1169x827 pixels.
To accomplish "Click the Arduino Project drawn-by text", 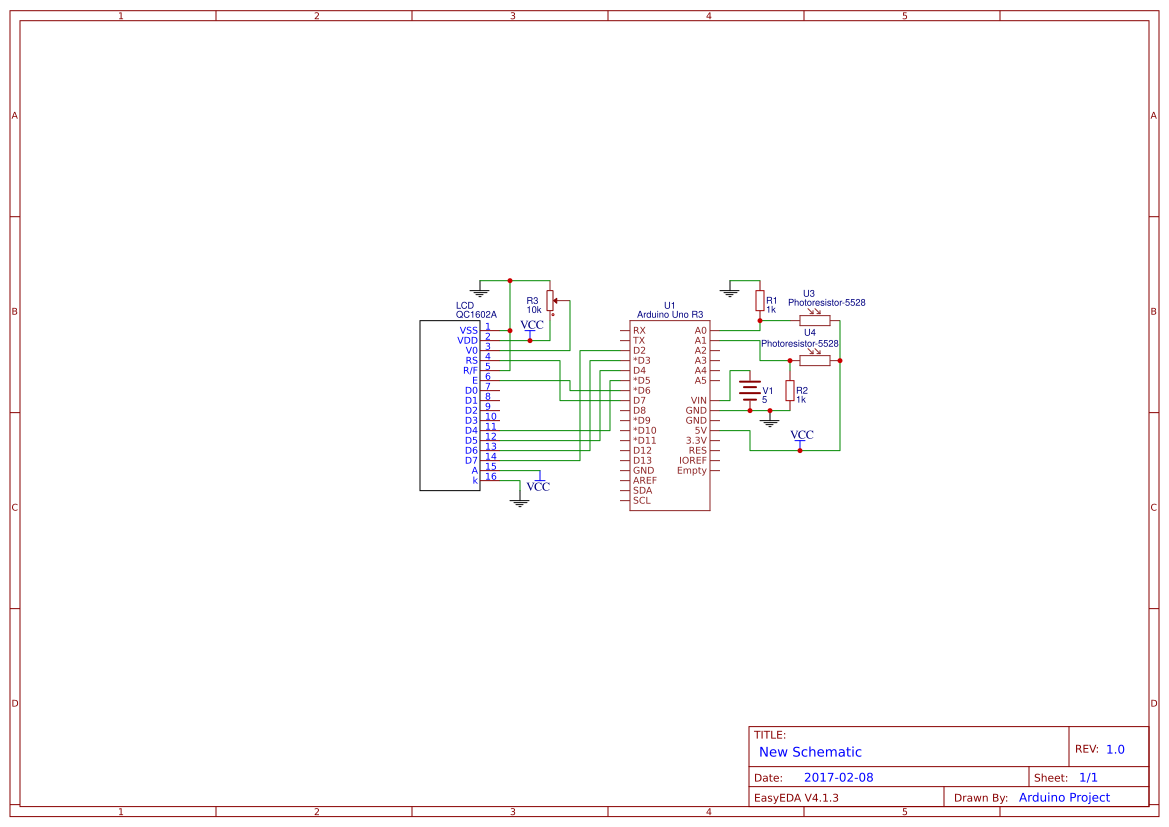I will coord(1065,797).
